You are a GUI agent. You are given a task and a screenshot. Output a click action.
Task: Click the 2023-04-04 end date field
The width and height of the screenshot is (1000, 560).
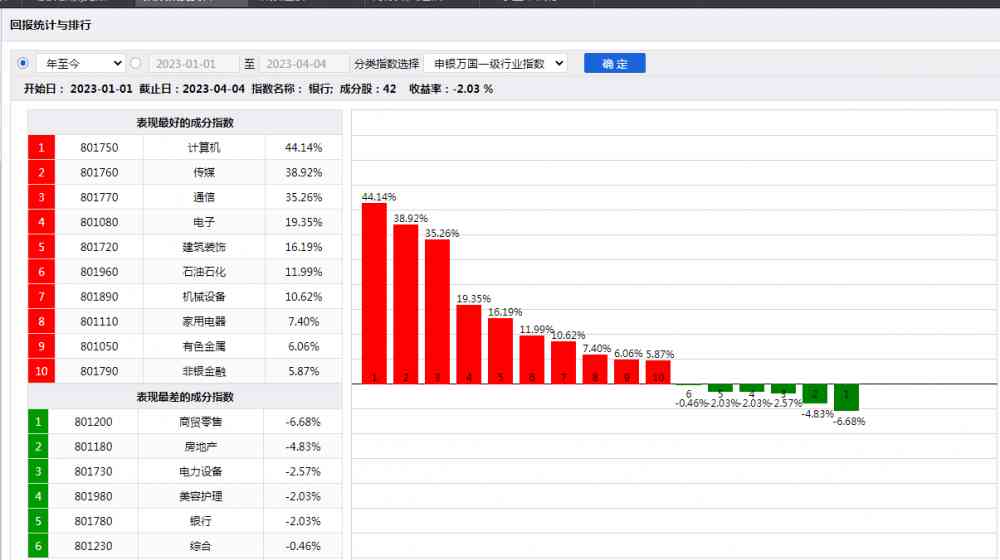305,63
